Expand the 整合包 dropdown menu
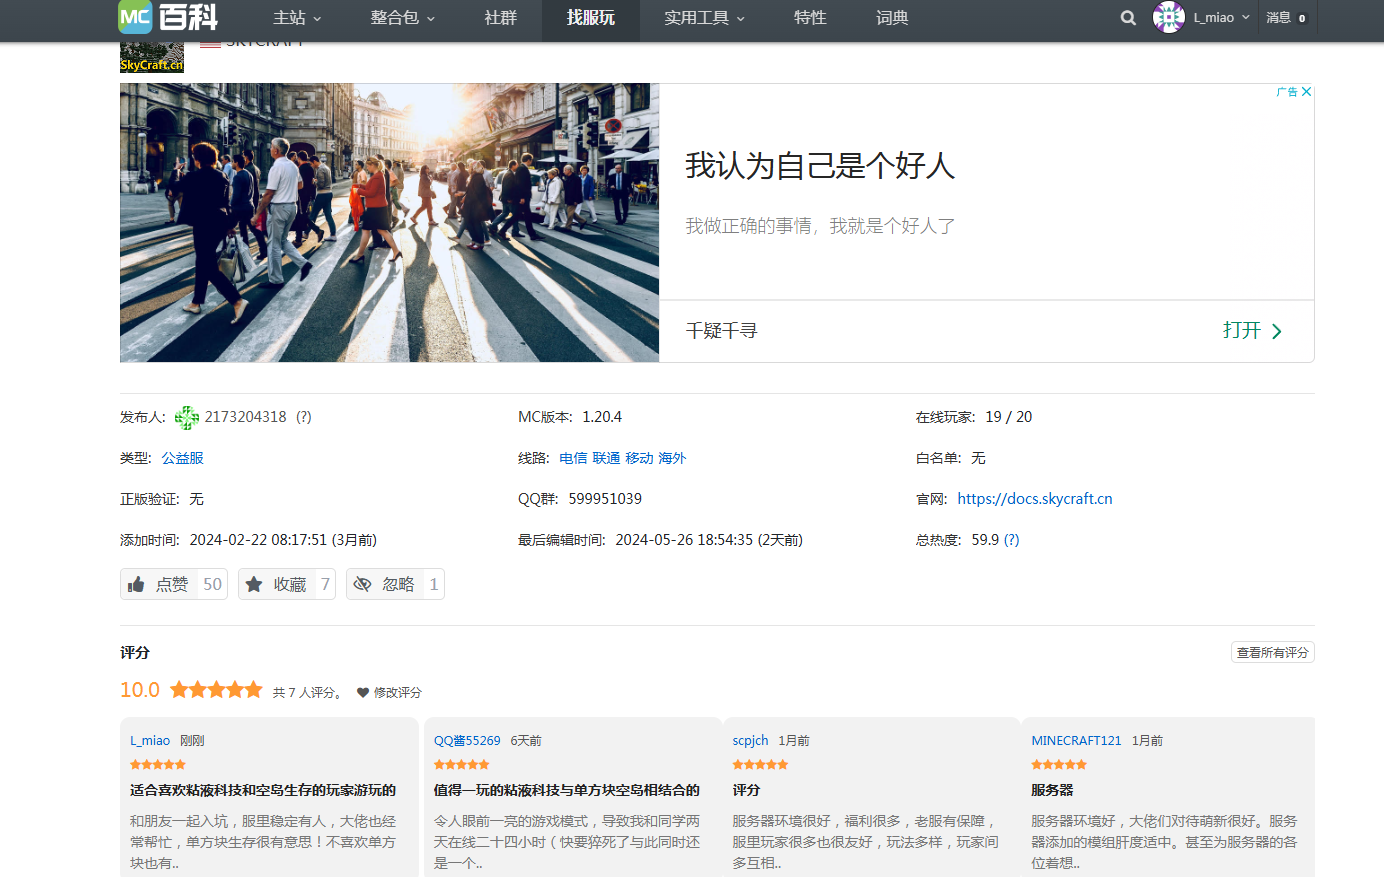 pos(403,18)
